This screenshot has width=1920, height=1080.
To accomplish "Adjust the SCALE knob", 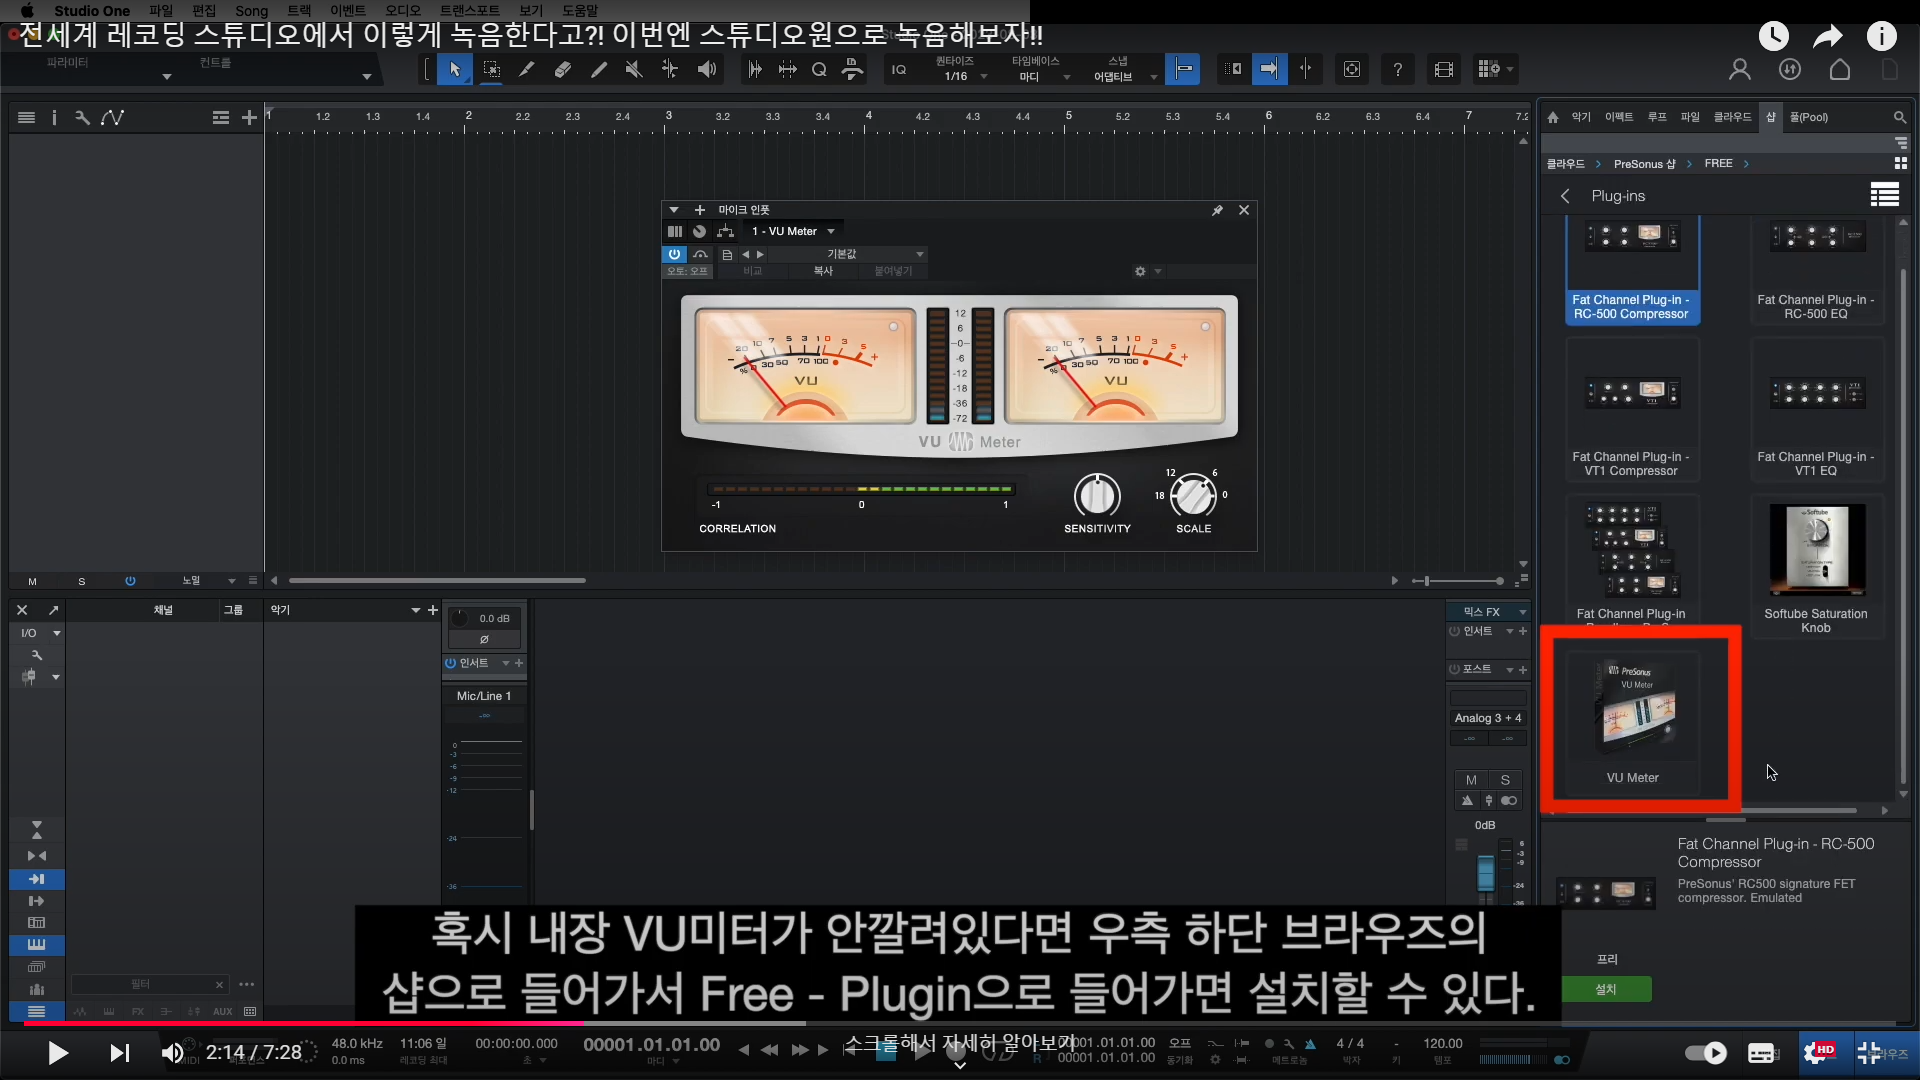I will (1193, 495).
